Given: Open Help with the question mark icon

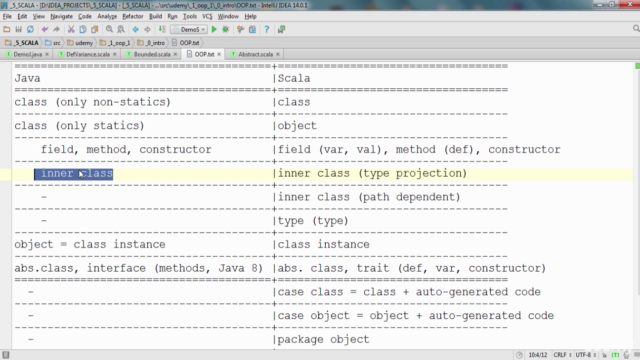Looking at the screenshot, I should [x=267, y=29].
